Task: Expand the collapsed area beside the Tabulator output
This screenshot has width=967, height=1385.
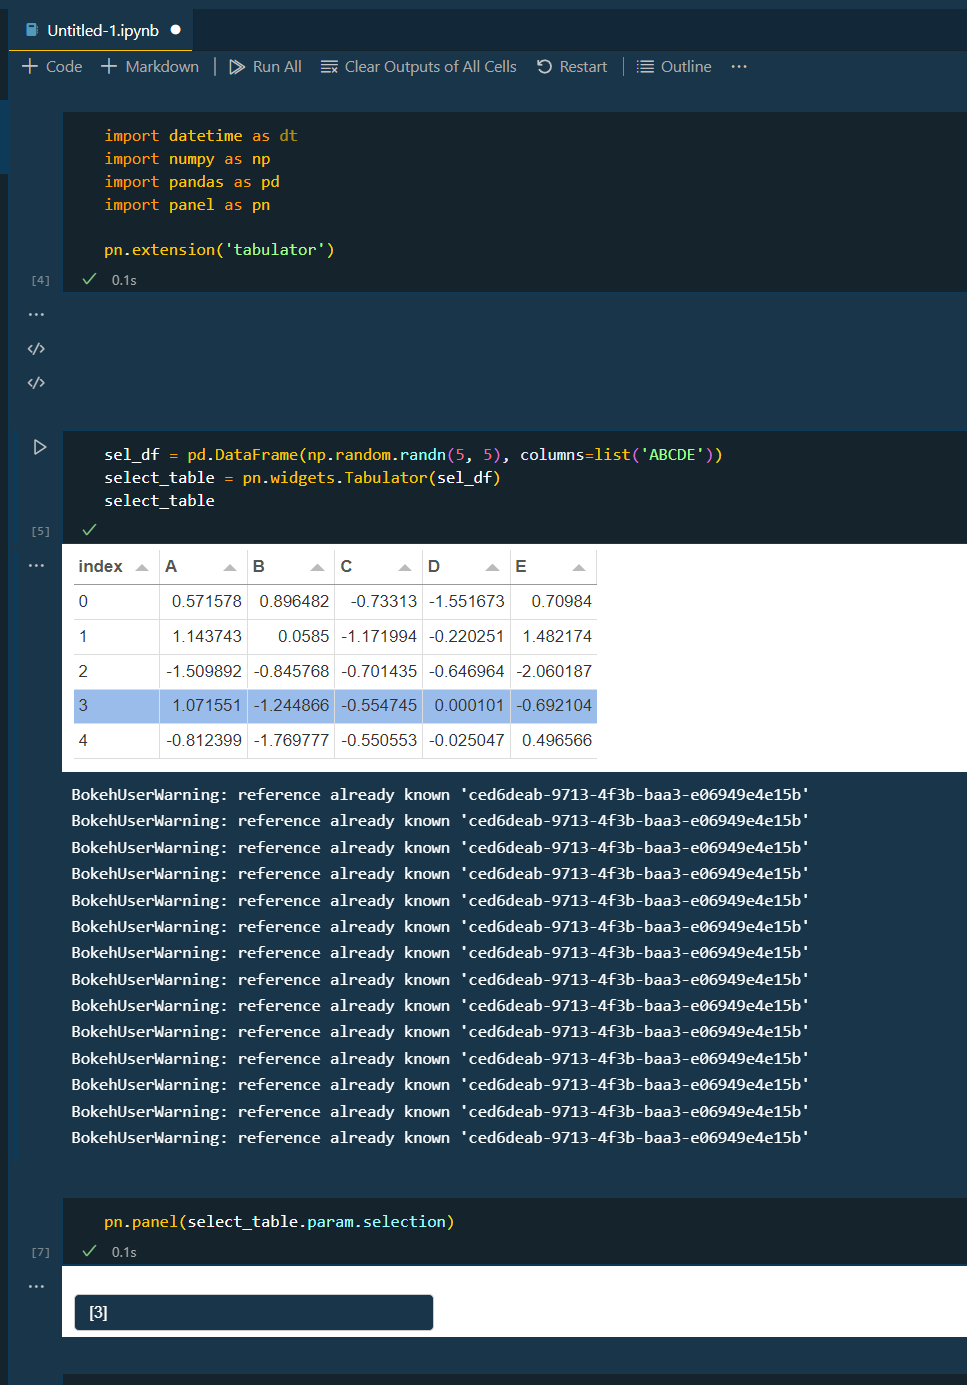Action: click(x=36, y=565)
